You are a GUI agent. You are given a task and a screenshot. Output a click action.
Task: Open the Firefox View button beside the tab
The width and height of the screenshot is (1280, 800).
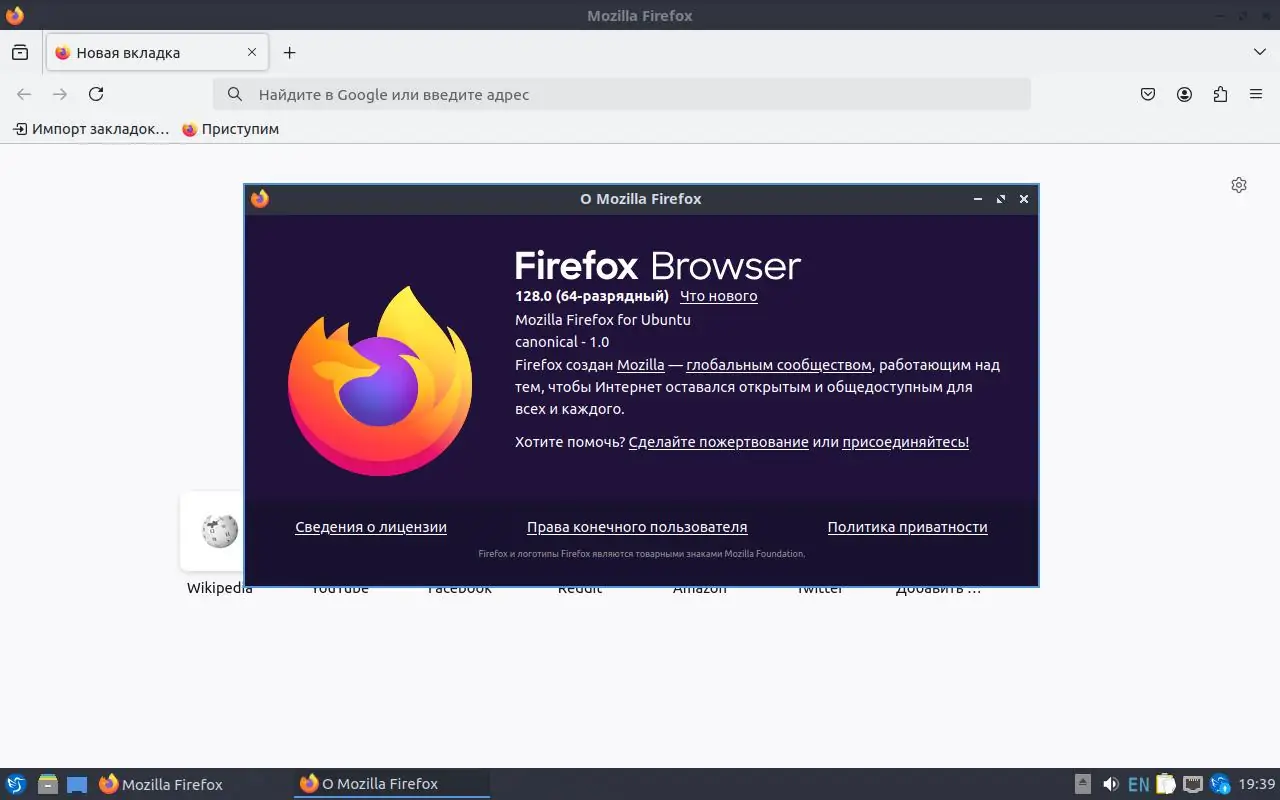(x=20, y=52)
